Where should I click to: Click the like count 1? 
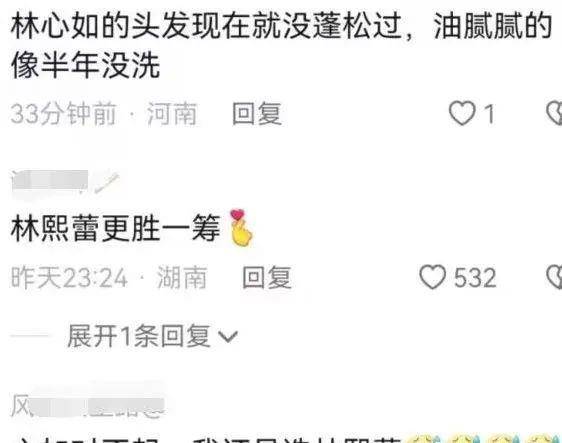tap(489, 114)
